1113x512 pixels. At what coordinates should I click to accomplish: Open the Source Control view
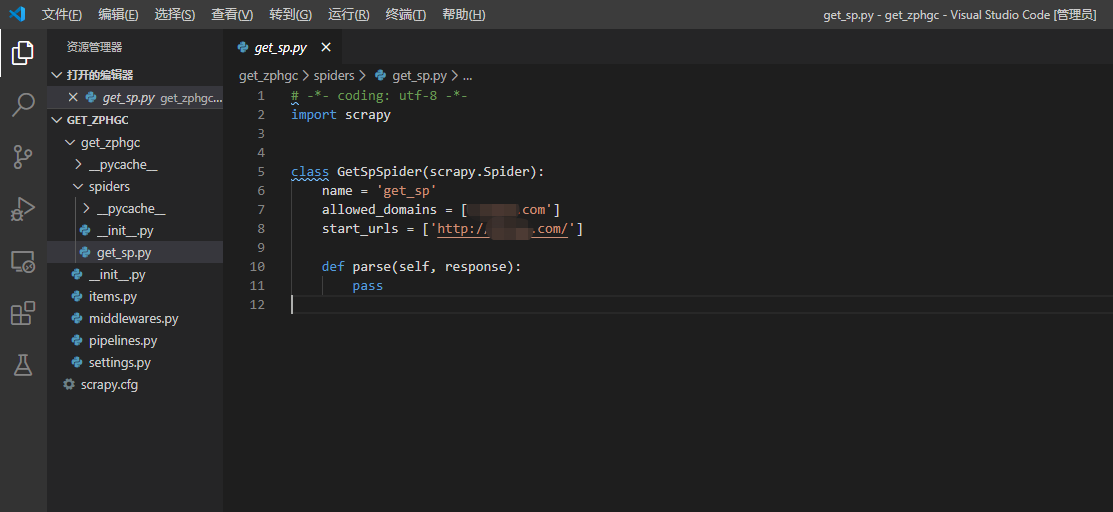point(23,157)
